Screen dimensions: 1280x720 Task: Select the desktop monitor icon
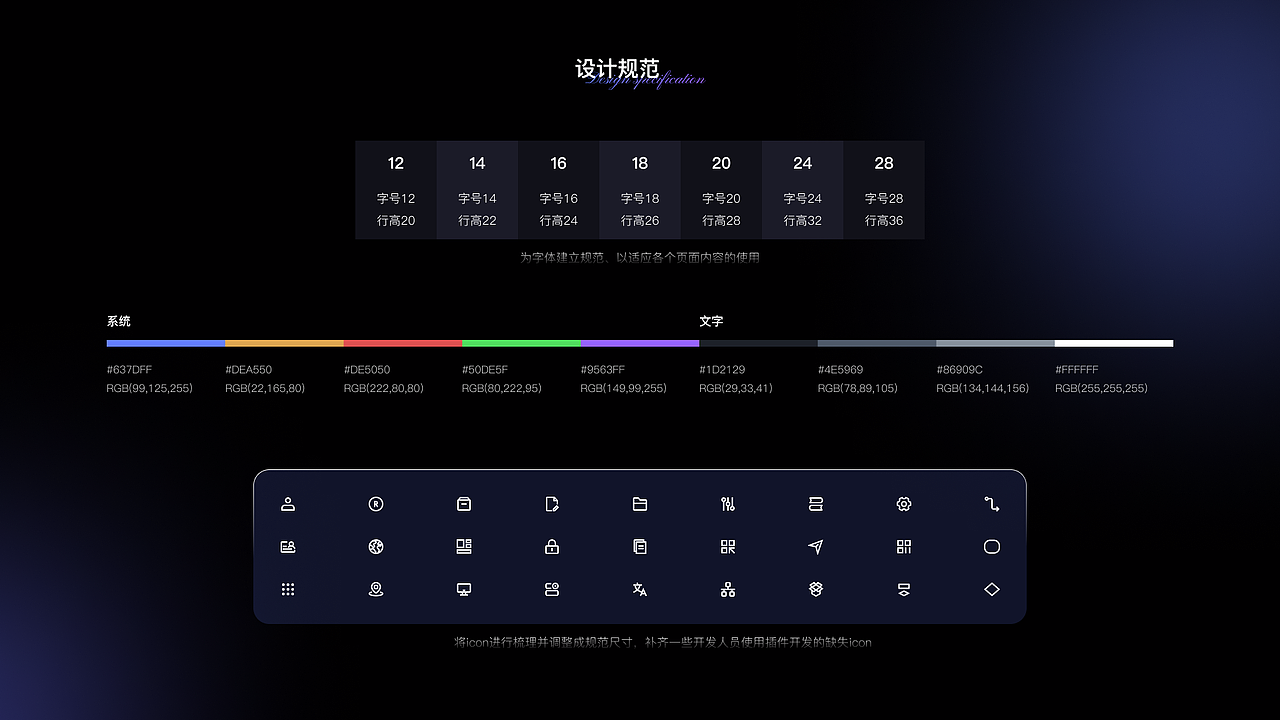464,589
